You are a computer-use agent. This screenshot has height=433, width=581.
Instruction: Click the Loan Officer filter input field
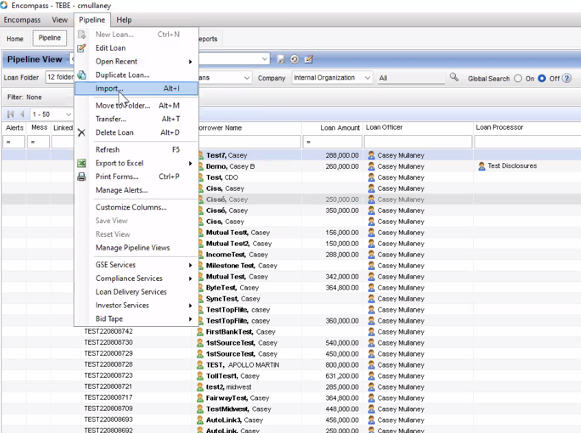418,142
